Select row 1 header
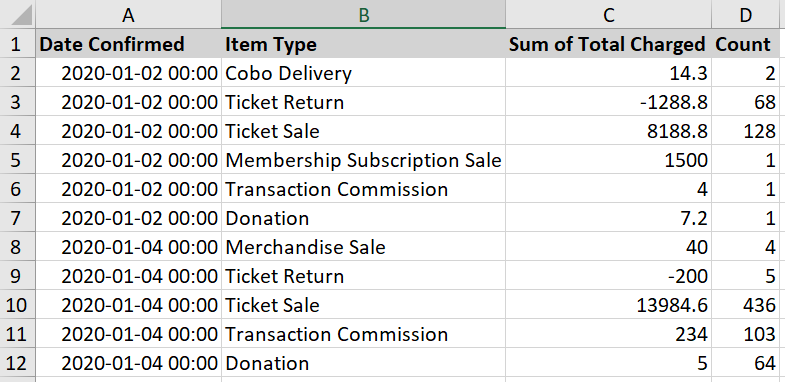Screen dimensions: 785x382 (18, 44)
